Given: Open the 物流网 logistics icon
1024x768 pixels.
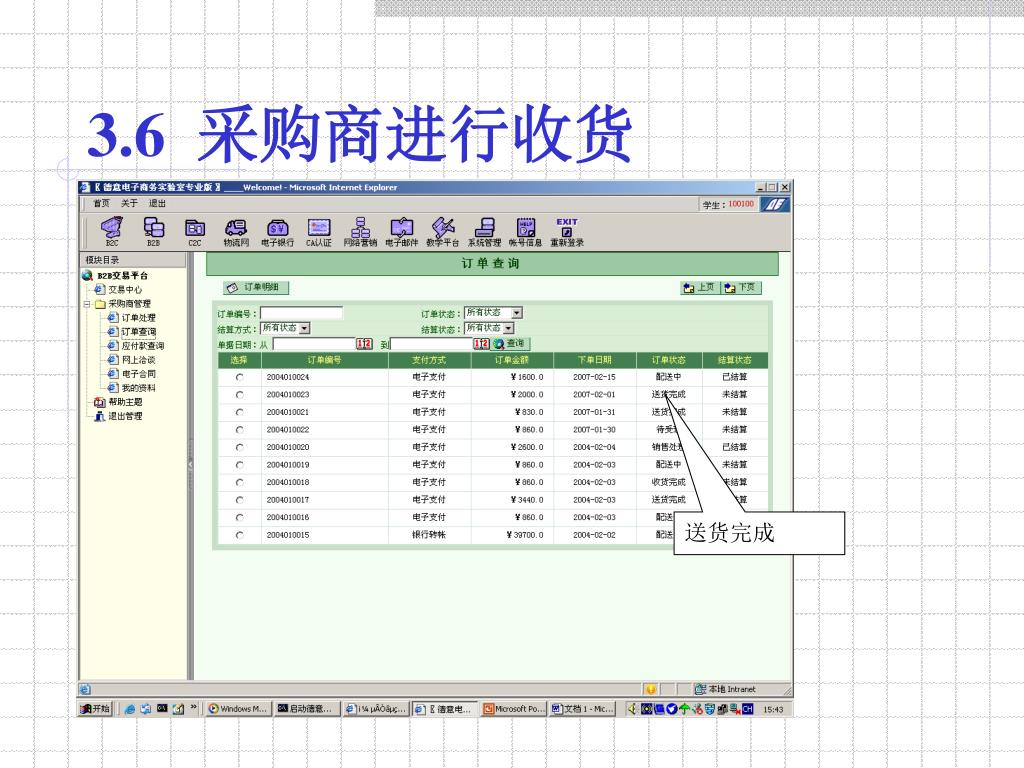Looking at the screenshot, I should pyautogui.click(x=236, y=231).
